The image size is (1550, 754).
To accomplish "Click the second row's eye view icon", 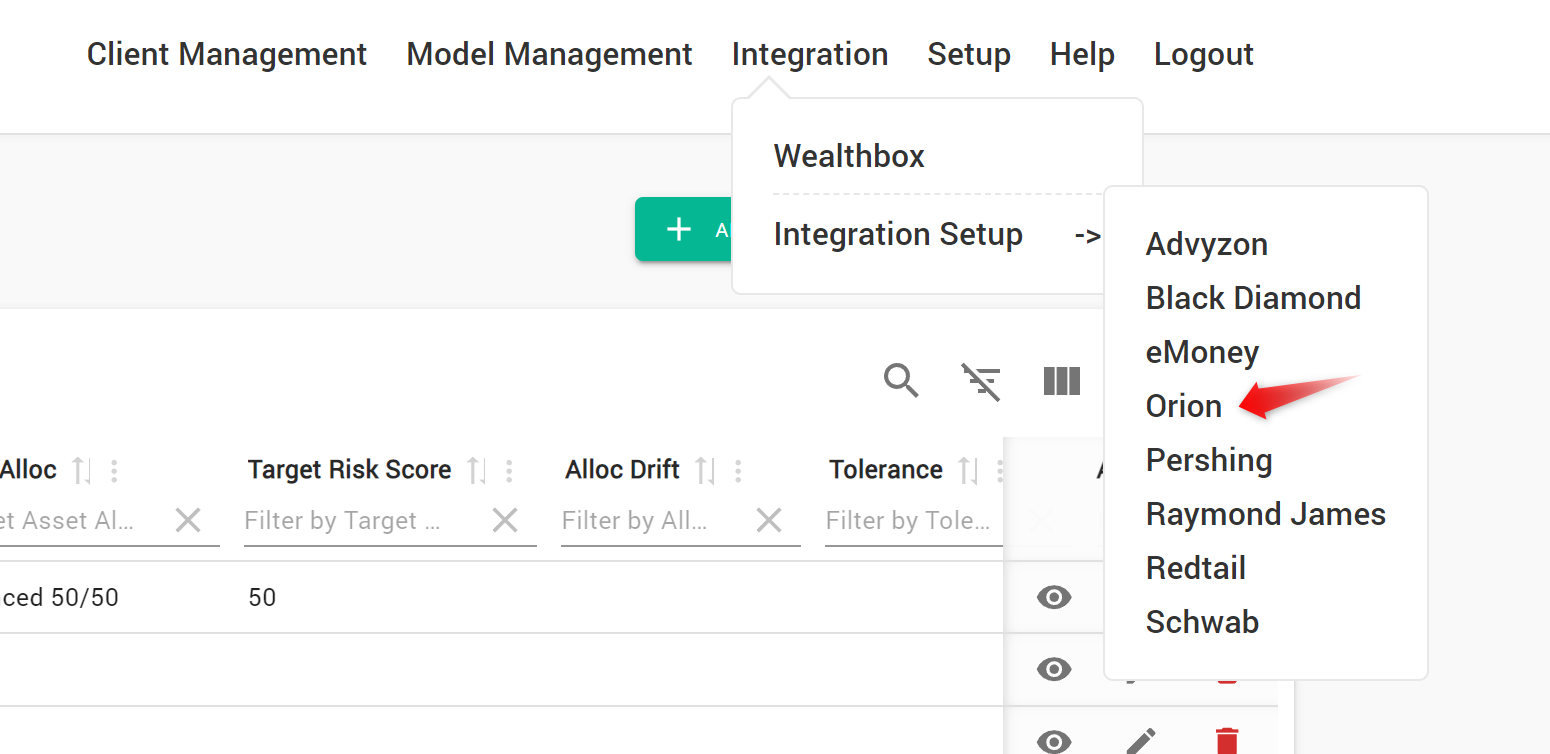I will 1054,669.
